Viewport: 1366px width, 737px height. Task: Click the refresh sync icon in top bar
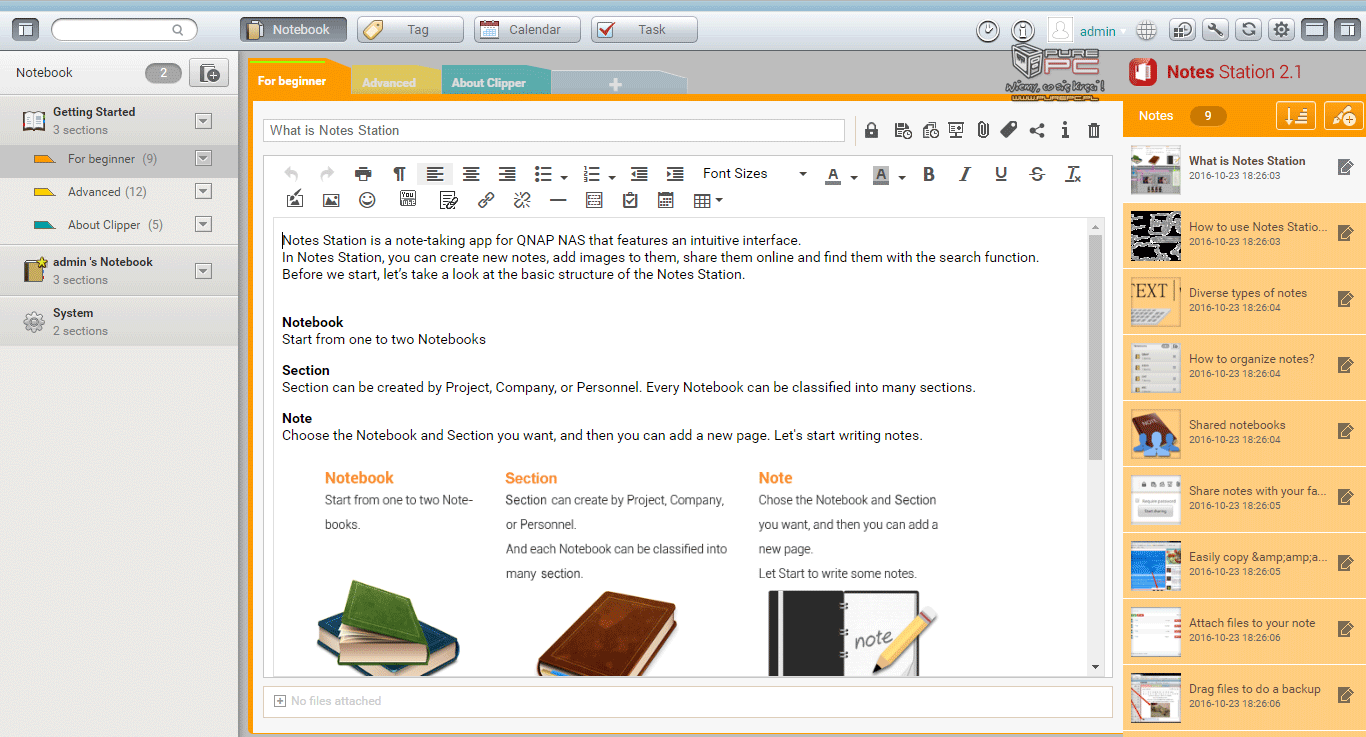click(1248, 30)
